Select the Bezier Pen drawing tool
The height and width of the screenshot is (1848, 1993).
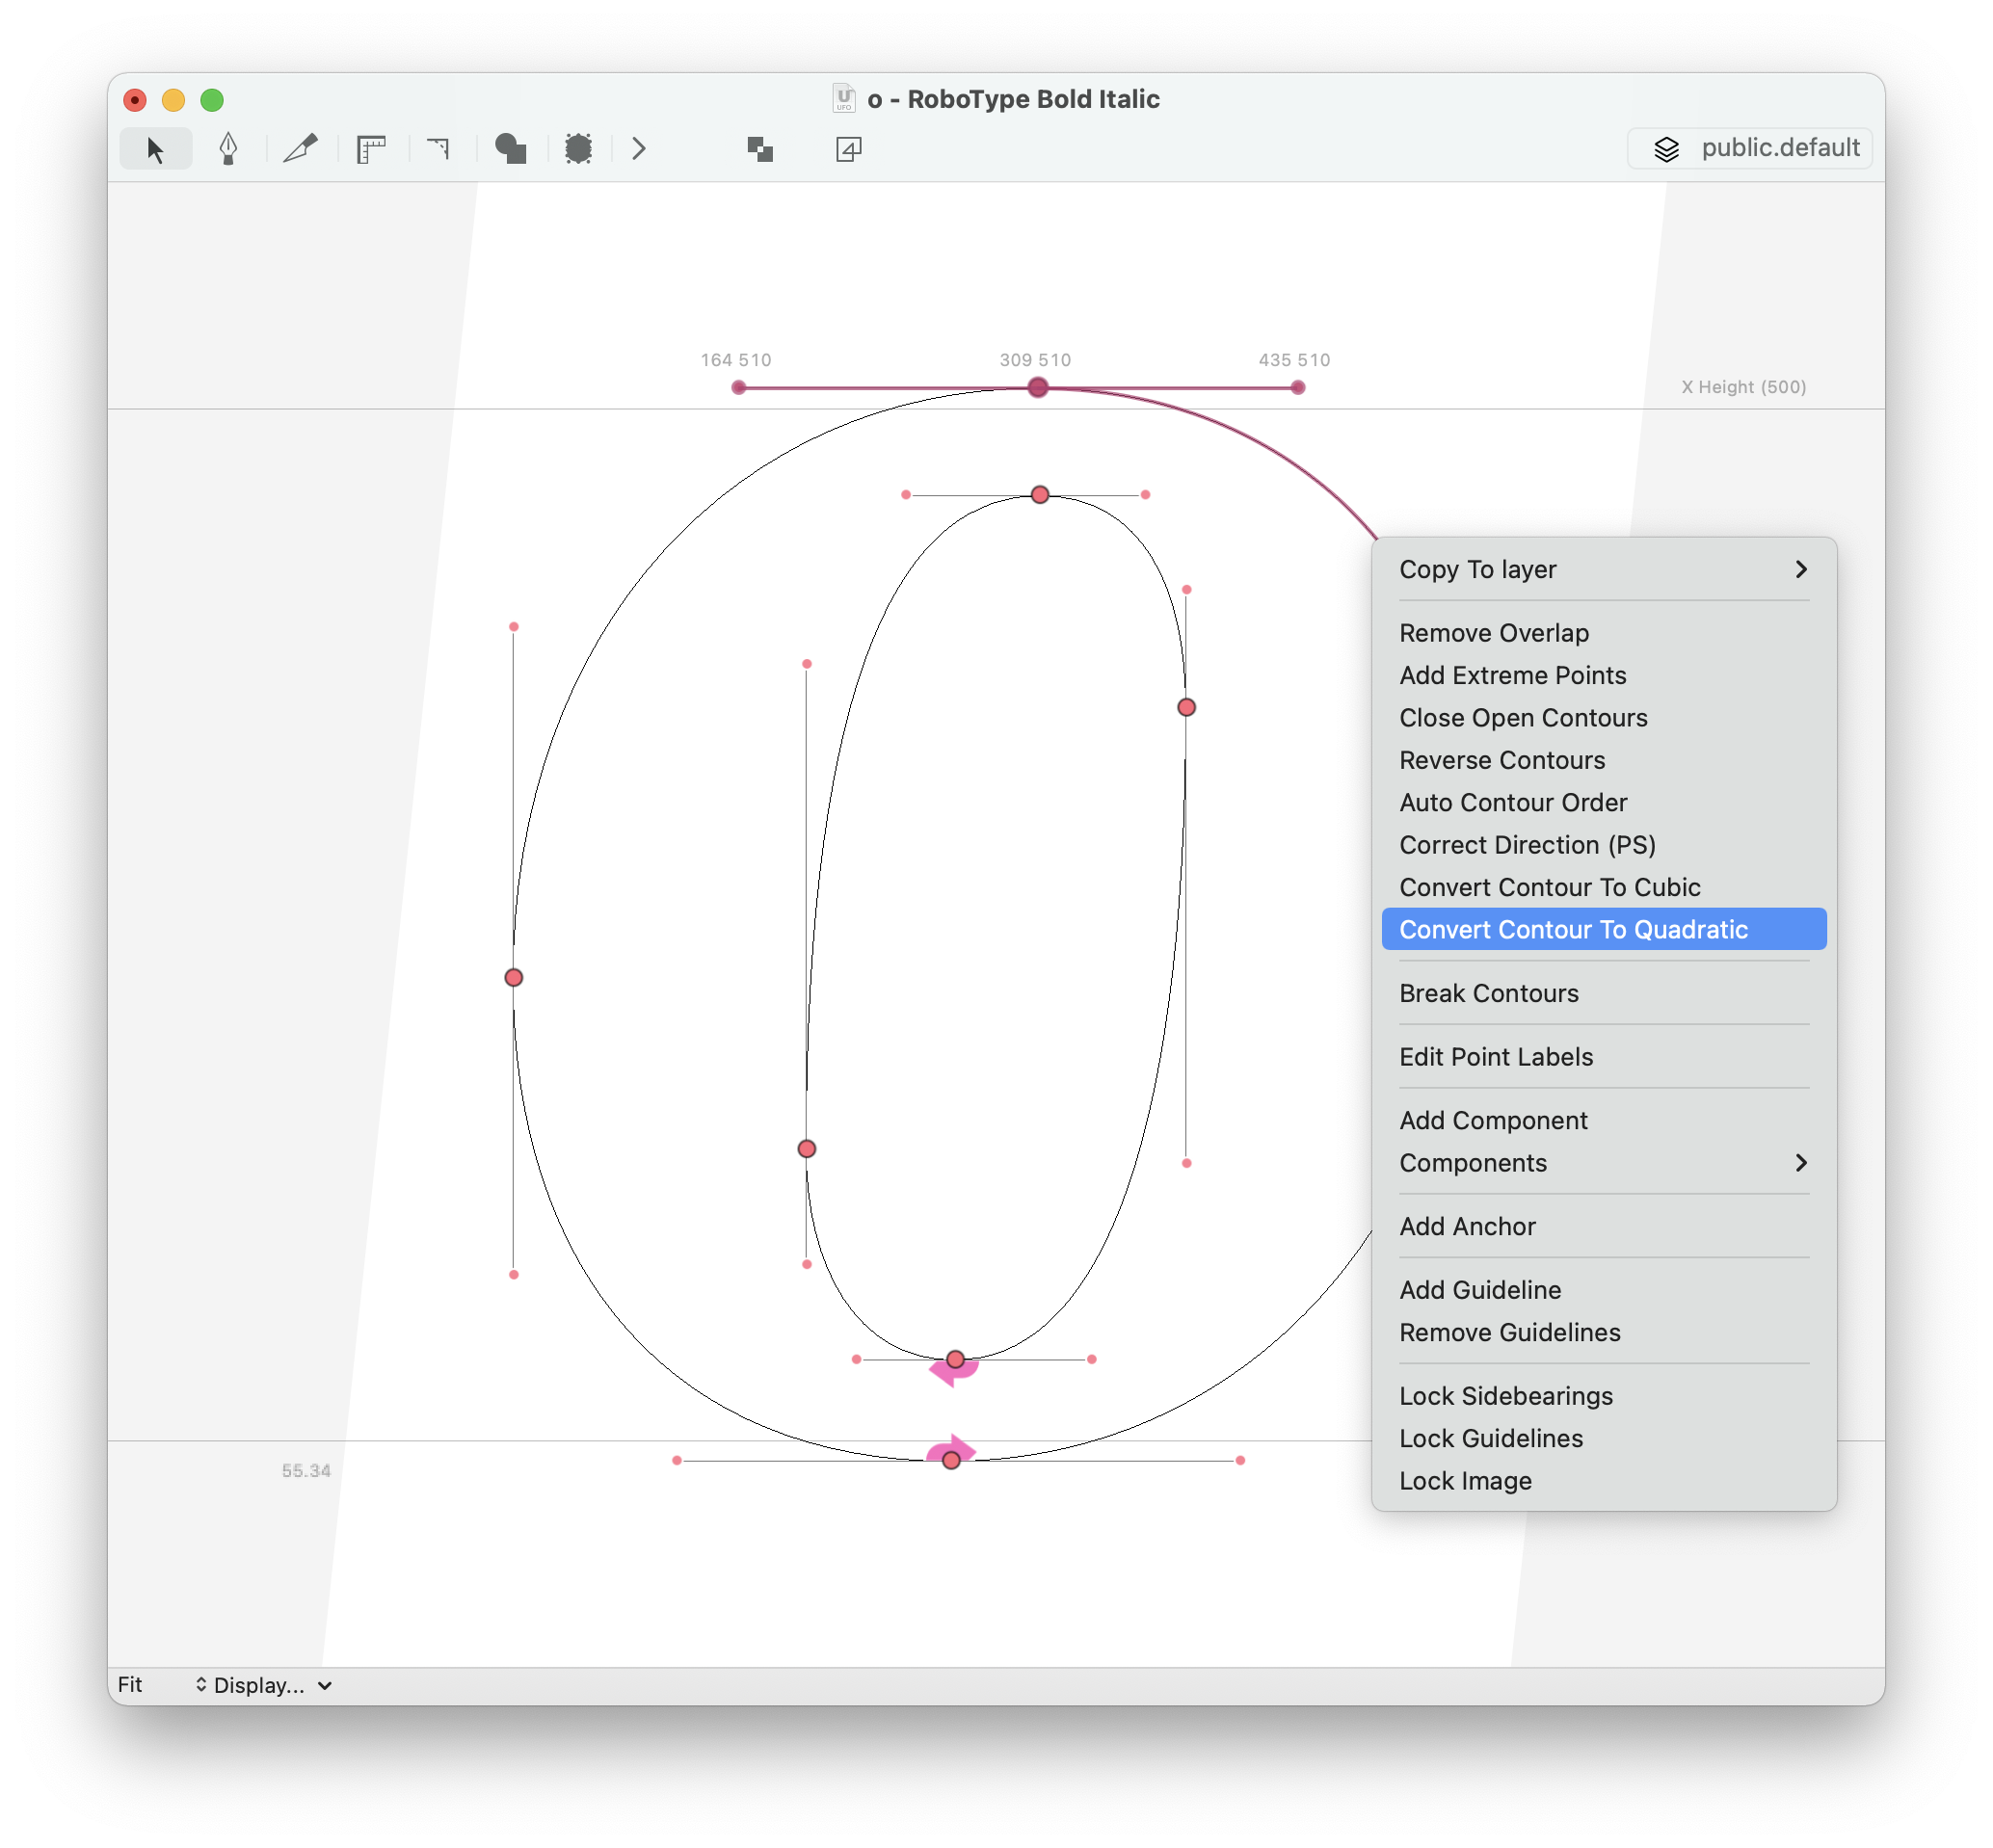[x=228, y=149]
